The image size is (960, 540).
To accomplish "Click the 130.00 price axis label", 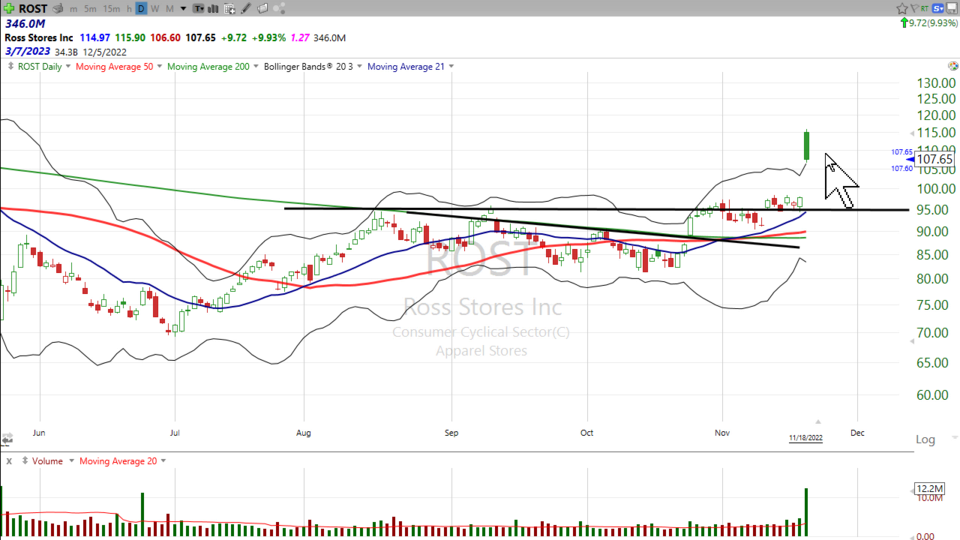I will 936,83.
